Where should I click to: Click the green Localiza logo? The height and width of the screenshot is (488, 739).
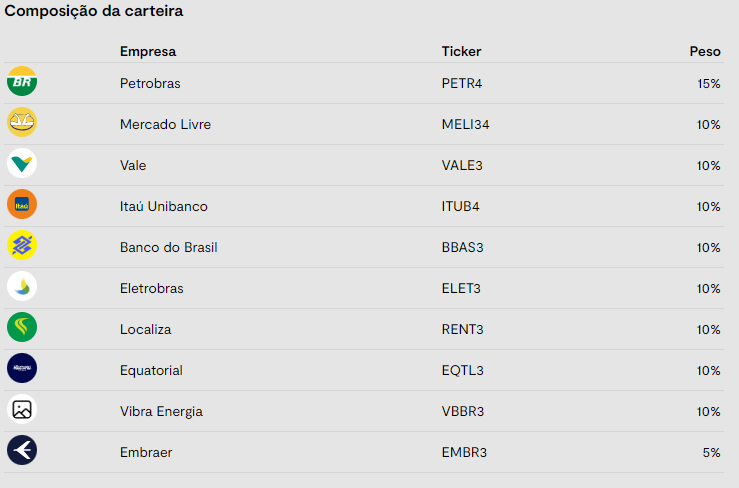22,327
